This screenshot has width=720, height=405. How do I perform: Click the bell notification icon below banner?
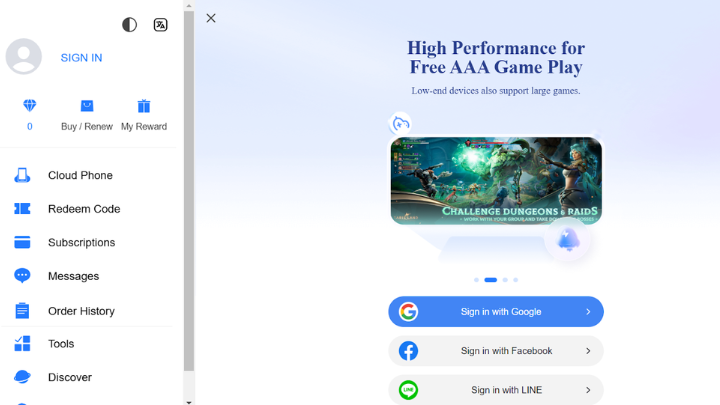(x=568, y=240)
